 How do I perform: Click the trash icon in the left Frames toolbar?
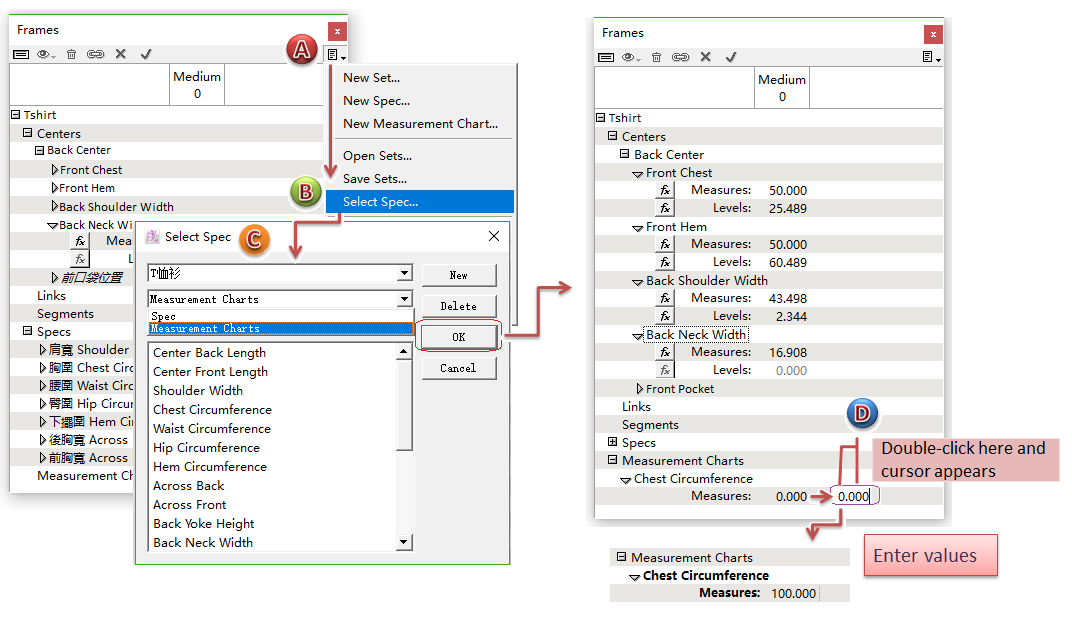[71, 54]
